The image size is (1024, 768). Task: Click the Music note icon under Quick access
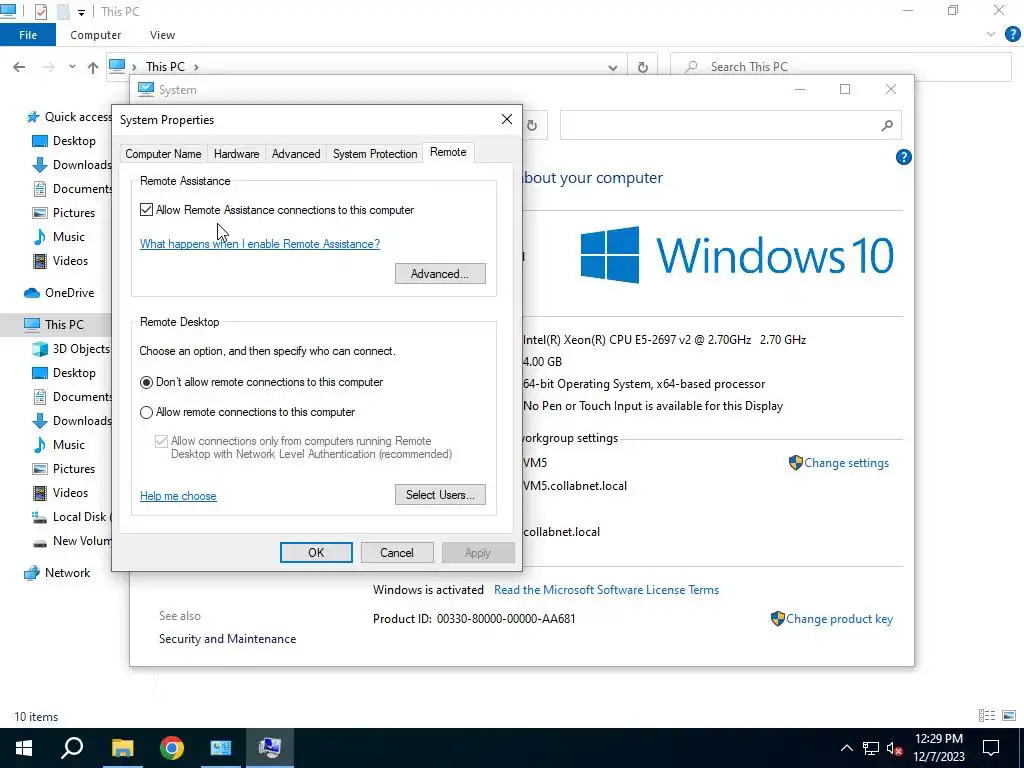click(x=40, y=236)
